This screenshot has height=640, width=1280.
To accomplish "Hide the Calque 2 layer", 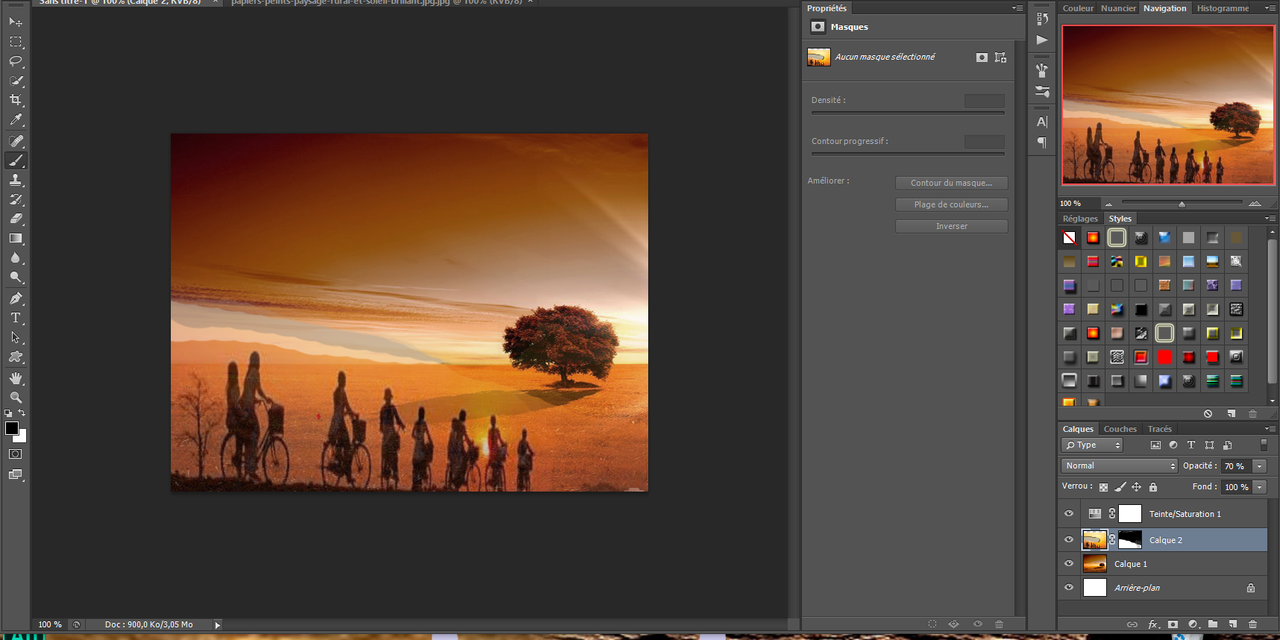I will coord(1069,540).
